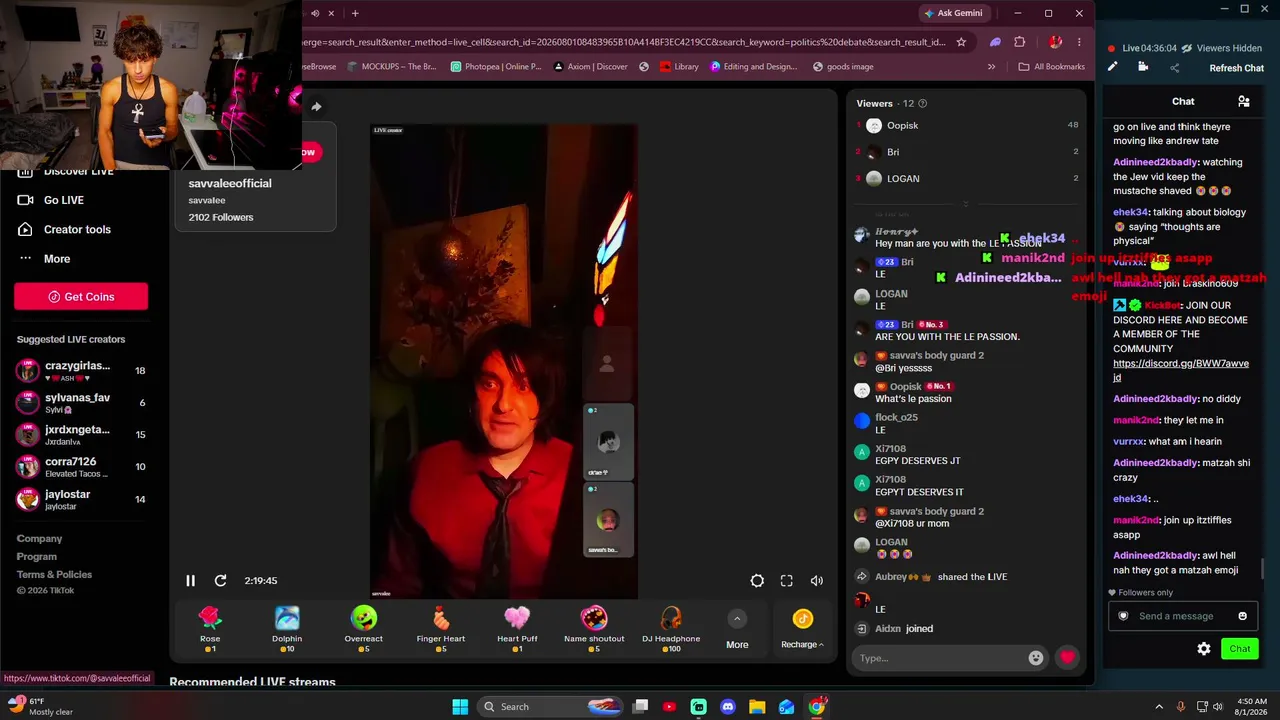The width and height of the screenshot is (1280, 720).
Task: Send a Name shoutout gift
Action: coord(594,629)
